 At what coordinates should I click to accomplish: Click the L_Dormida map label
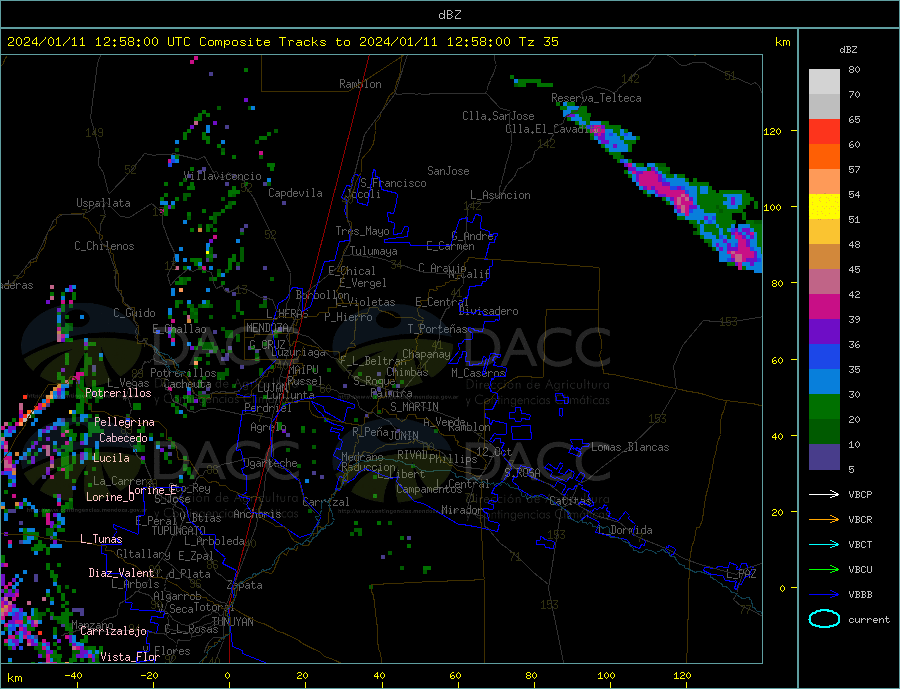pos(626,530)
